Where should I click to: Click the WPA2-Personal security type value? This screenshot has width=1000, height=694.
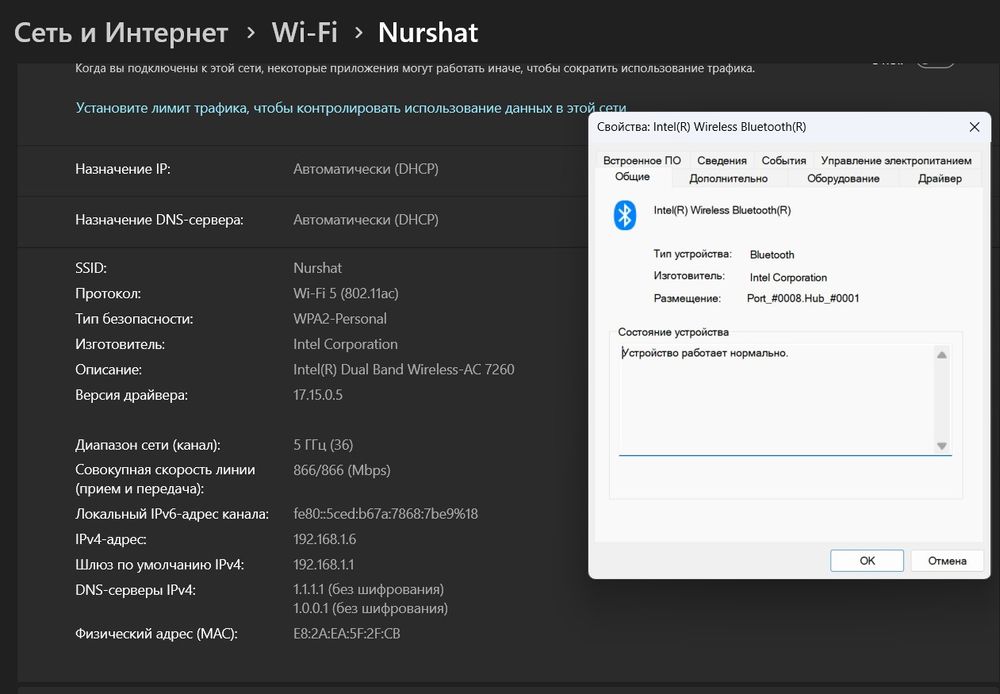click(340, 318)
